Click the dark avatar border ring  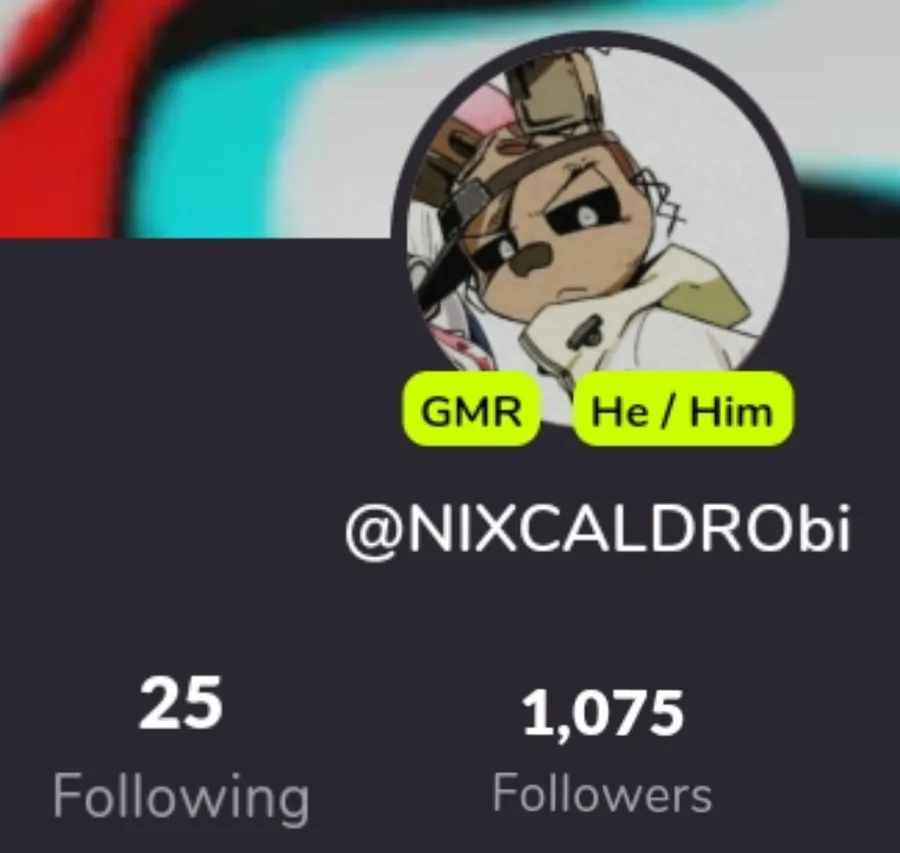point(598,37)
